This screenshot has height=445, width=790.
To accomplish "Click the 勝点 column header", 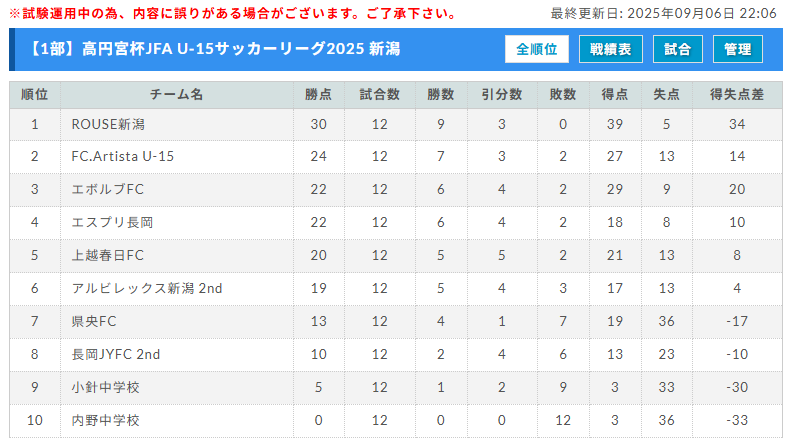I will coord(318,94).
